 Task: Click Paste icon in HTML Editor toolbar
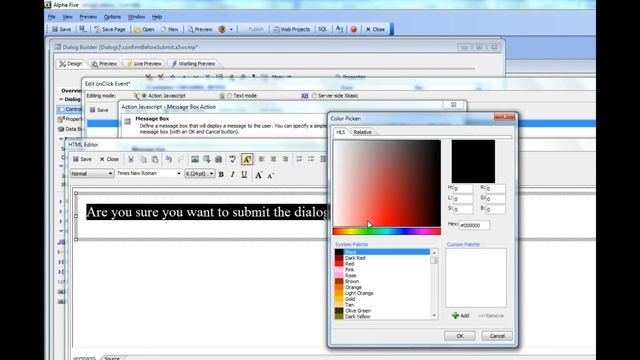click(155, 159)
